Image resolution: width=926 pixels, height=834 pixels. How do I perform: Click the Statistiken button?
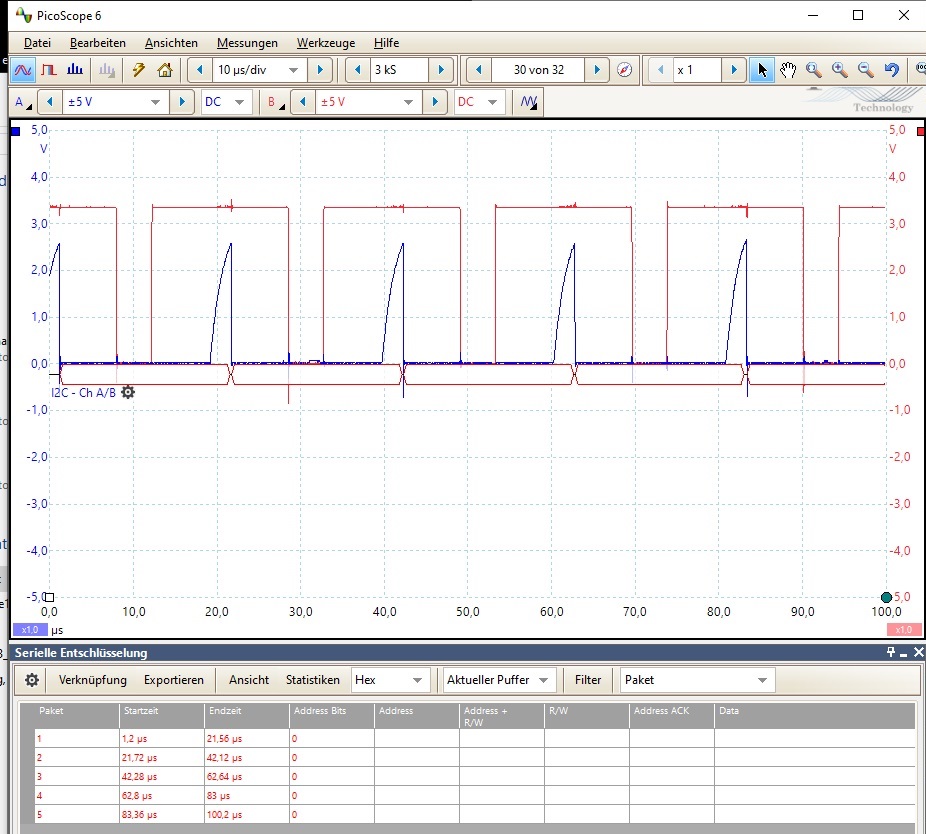pos(312,680)
